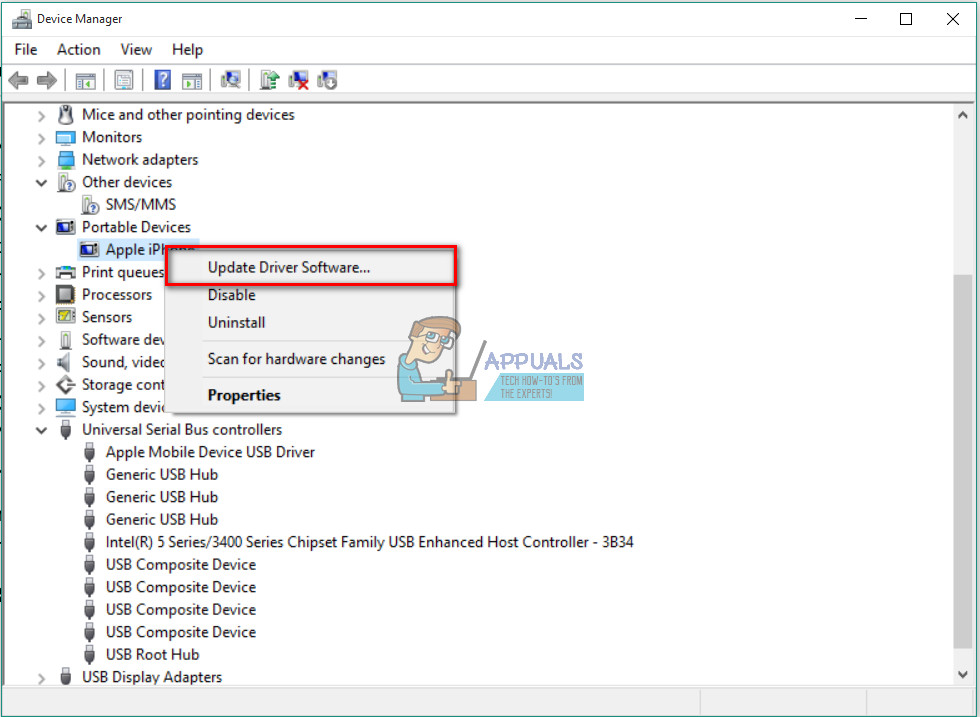Click the System devices monitor icon
Viewport: 980px width, 717px height.
pos(66,408)
